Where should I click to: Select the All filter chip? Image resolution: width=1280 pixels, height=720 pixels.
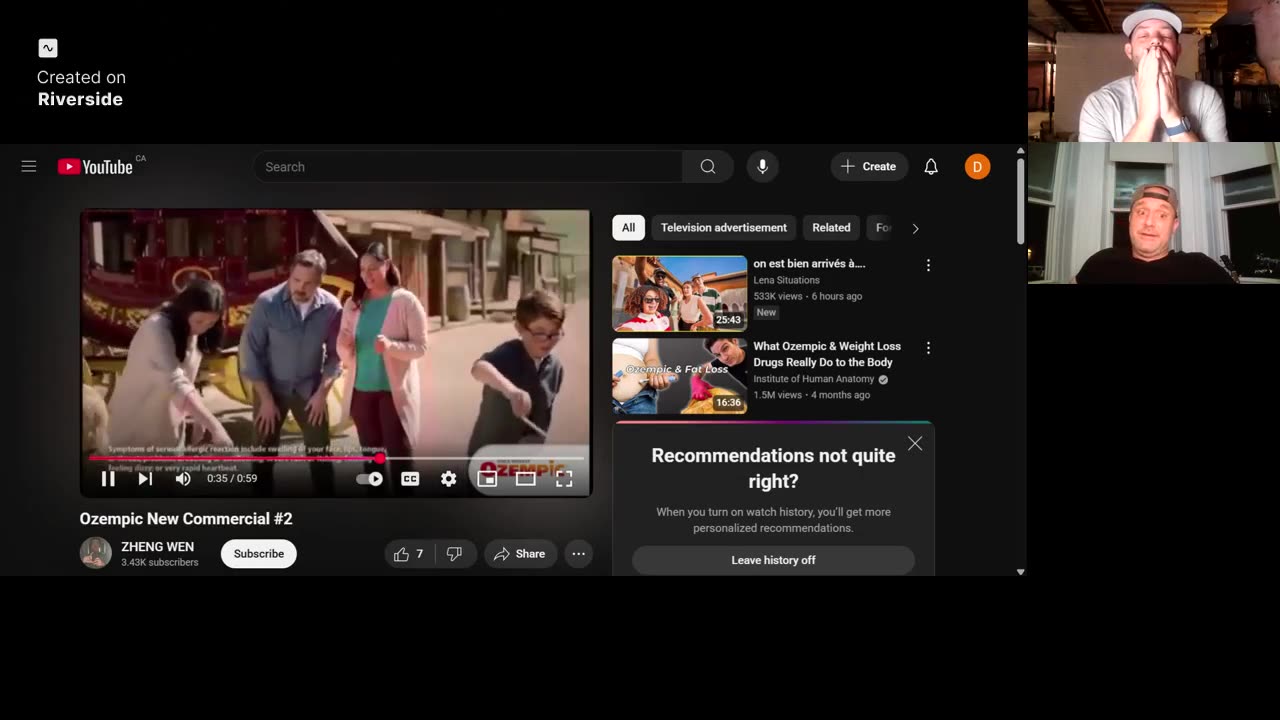[628, 228]
